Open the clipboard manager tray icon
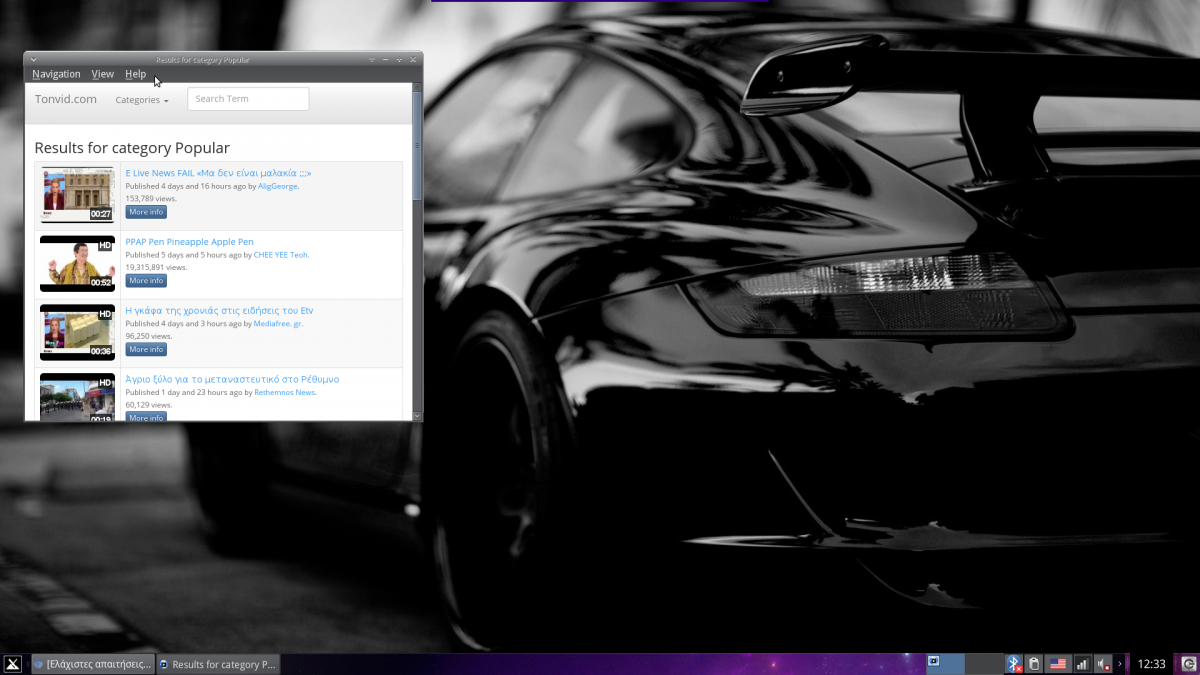Screen dimensions: 1200x675 click(x=1035, y=664)
